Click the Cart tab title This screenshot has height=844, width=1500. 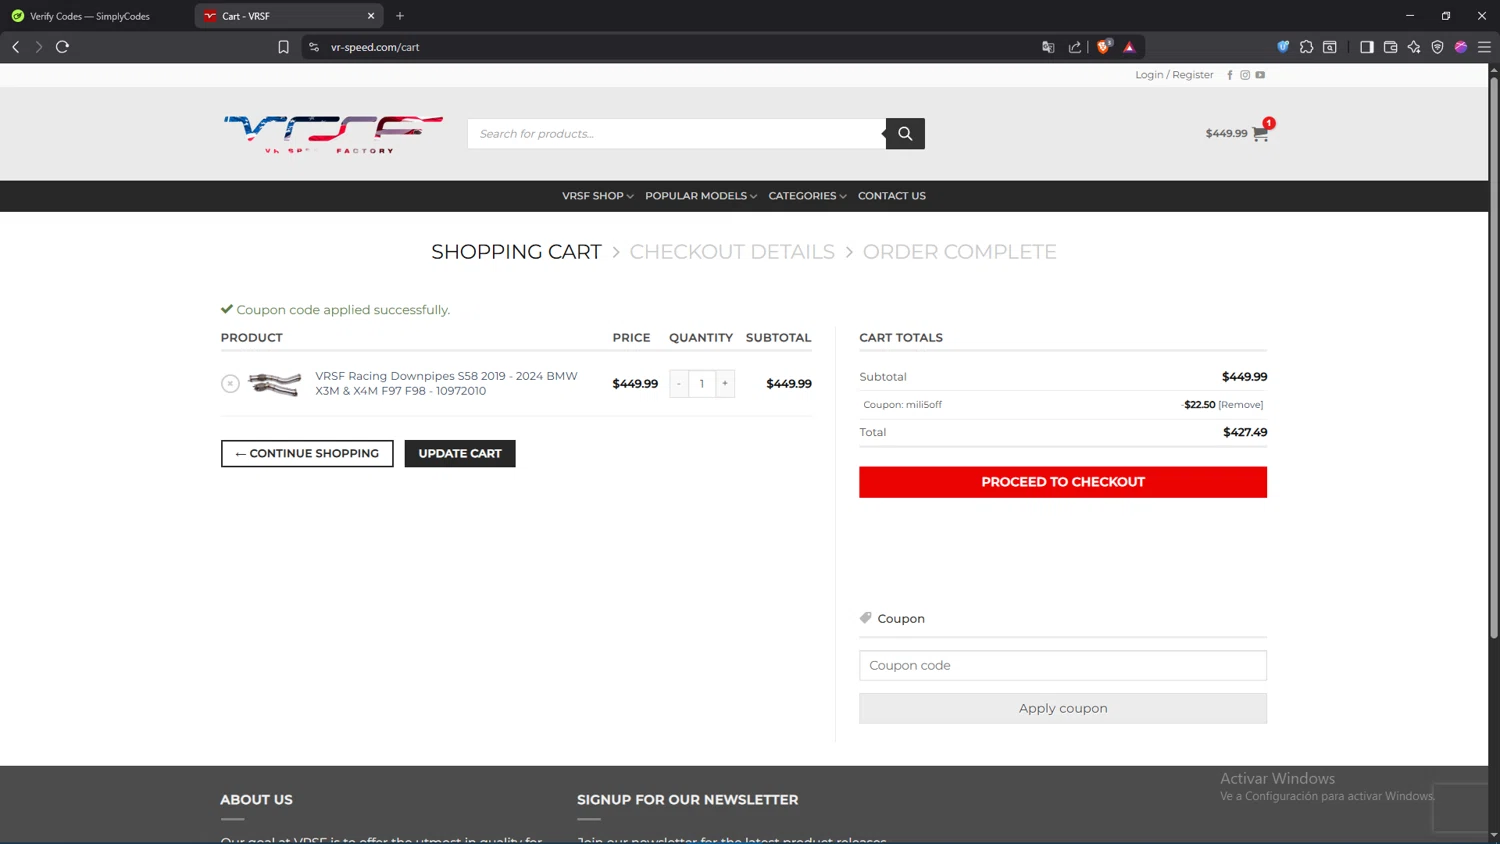tap(246, 16)
